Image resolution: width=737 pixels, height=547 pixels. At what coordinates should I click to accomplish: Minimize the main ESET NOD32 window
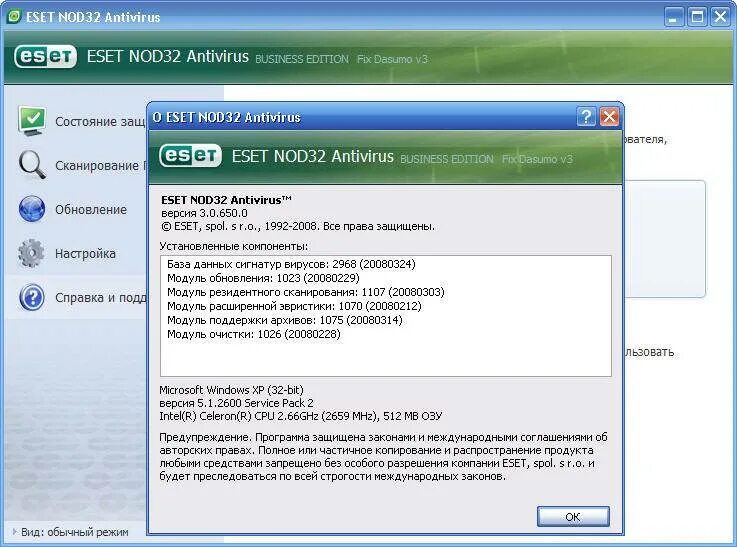674,17
